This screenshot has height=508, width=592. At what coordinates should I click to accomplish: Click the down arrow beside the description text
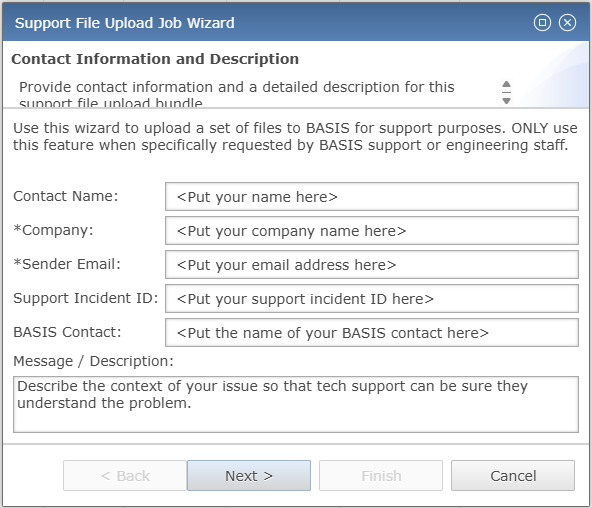point(507,101)
